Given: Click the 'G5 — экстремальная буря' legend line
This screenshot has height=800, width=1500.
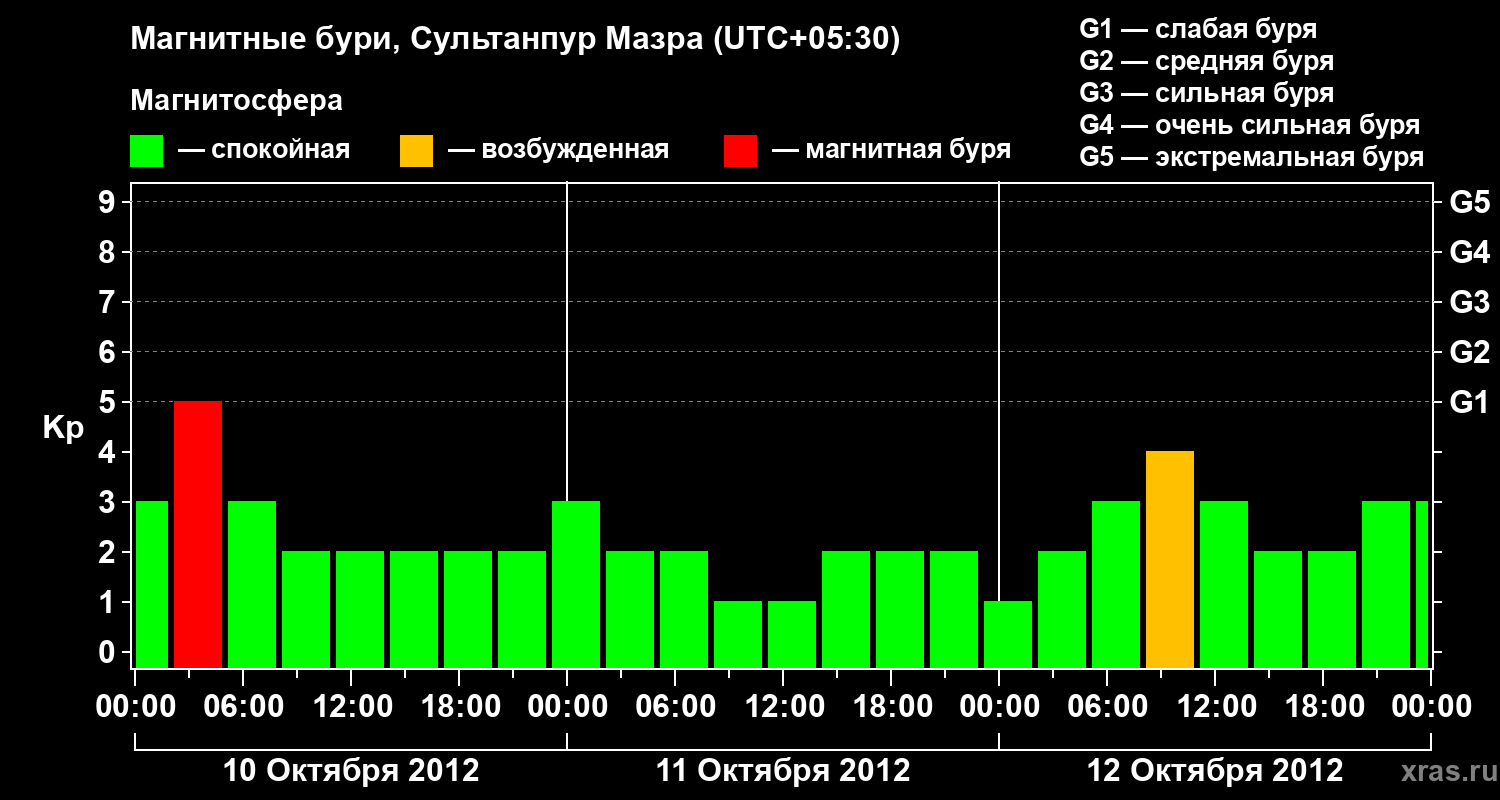Looking at the screenshot, I should pos(1251,157).
